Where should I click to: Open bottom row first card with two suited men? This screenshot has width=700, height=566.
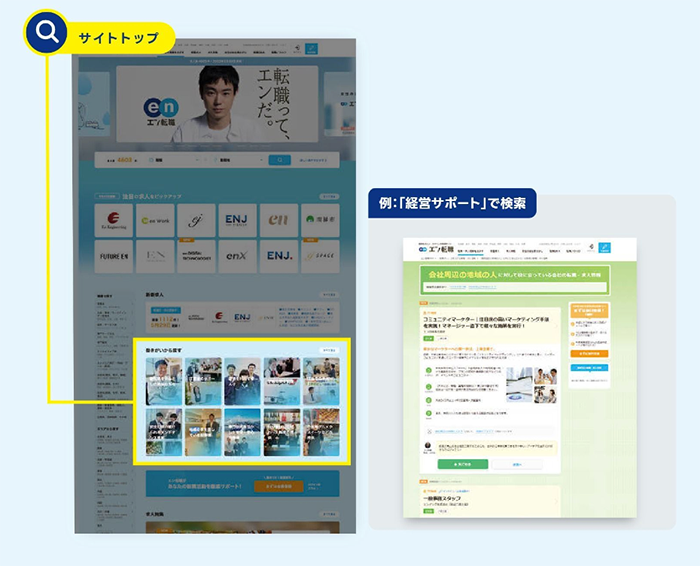coord(164,432)
